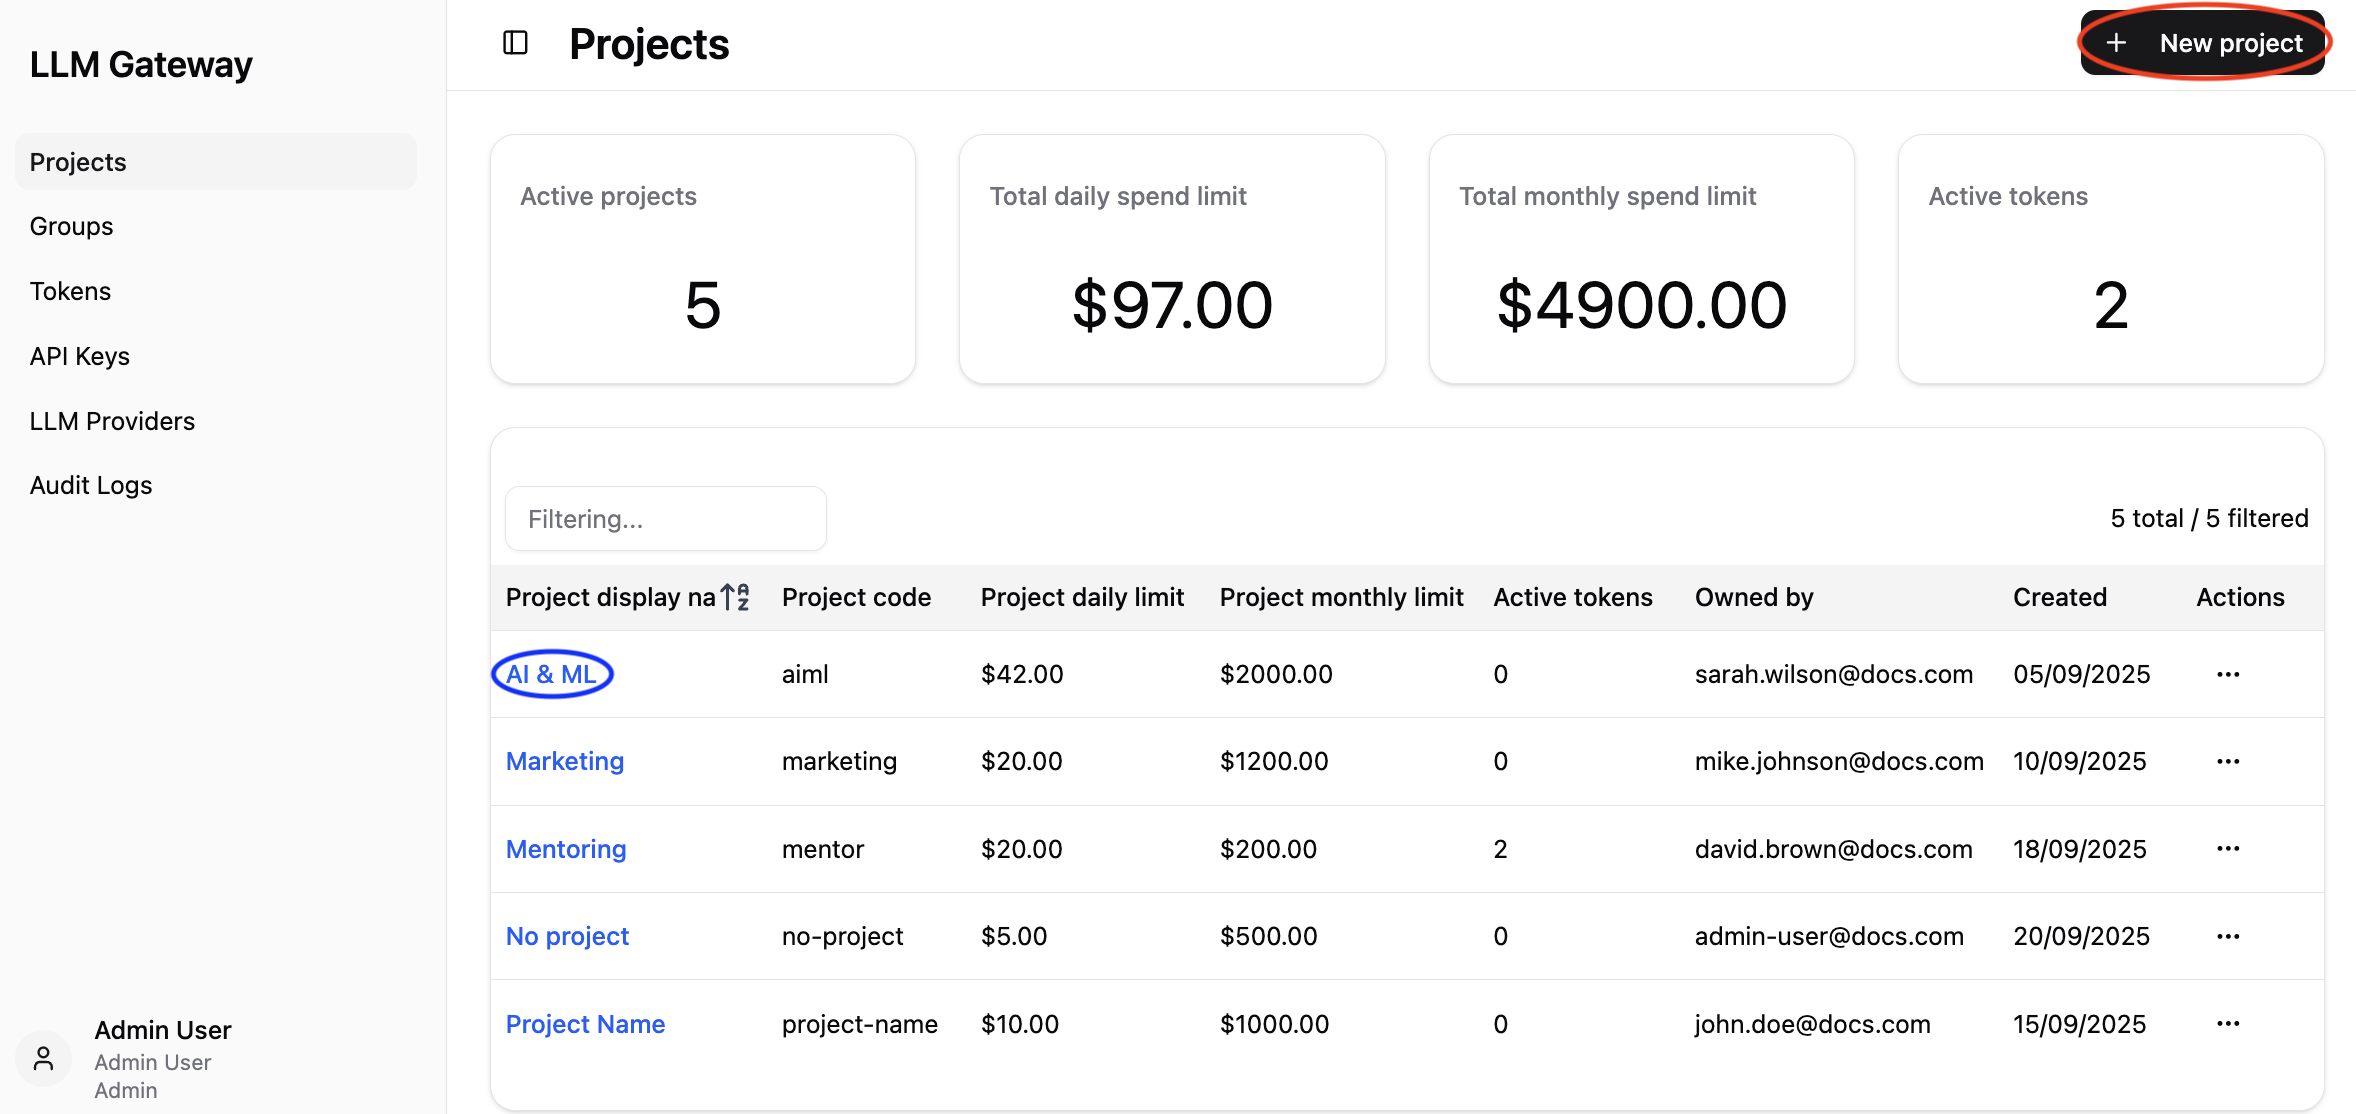
Task: Open the Project Name link
Action: [585, 1024]
